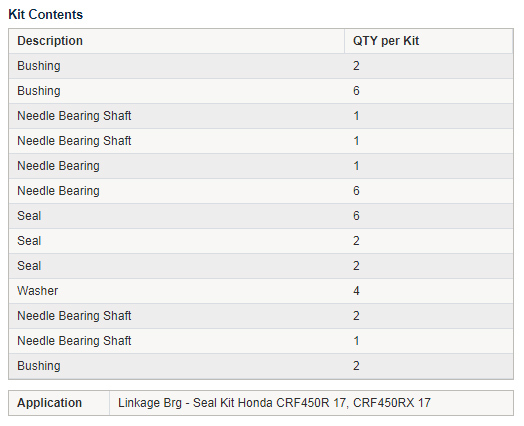Viewport: 524px width, 426px height.
Task: Click the first Bushing row with quantity 2
Action: pos(261,66)
